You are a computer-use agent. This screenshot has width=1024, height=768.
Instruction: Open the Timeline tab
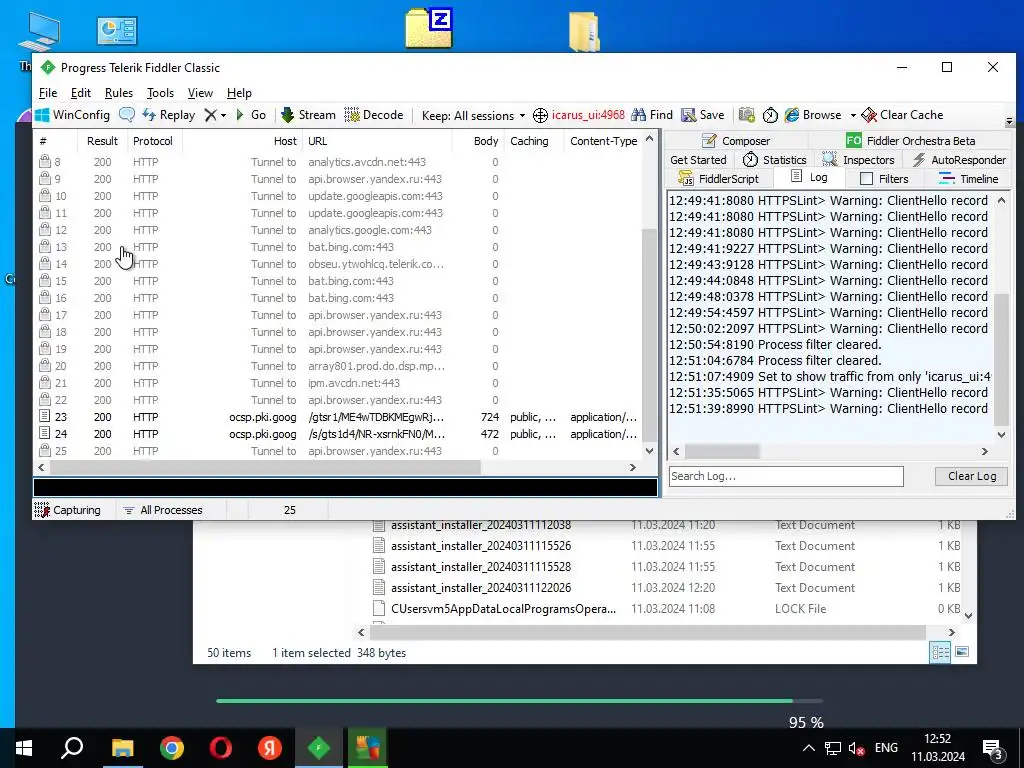(x=968, y=179)
